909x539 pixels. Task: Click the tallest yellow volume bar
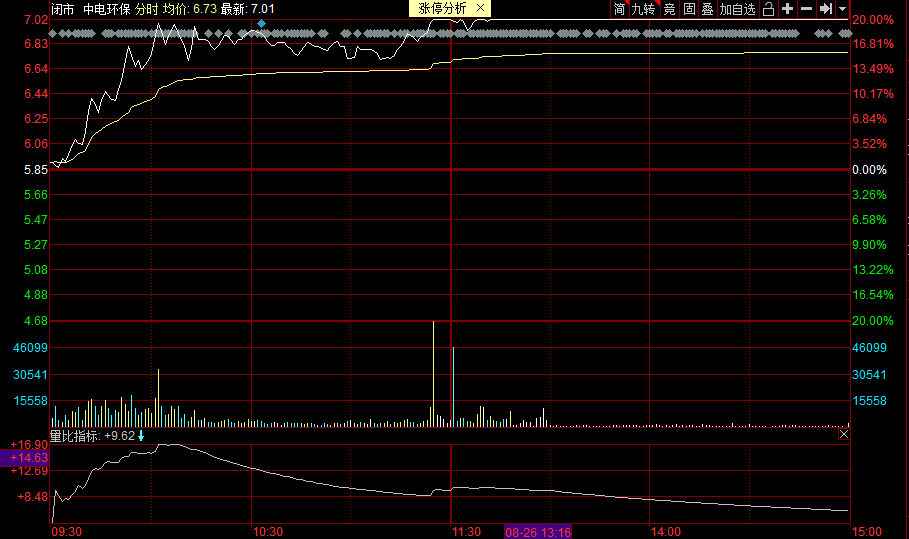coord(434,373)
